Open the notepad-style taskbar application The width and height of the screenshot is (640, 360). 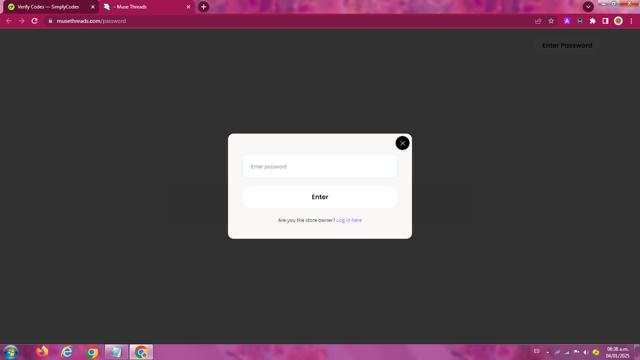coord(116,352)
